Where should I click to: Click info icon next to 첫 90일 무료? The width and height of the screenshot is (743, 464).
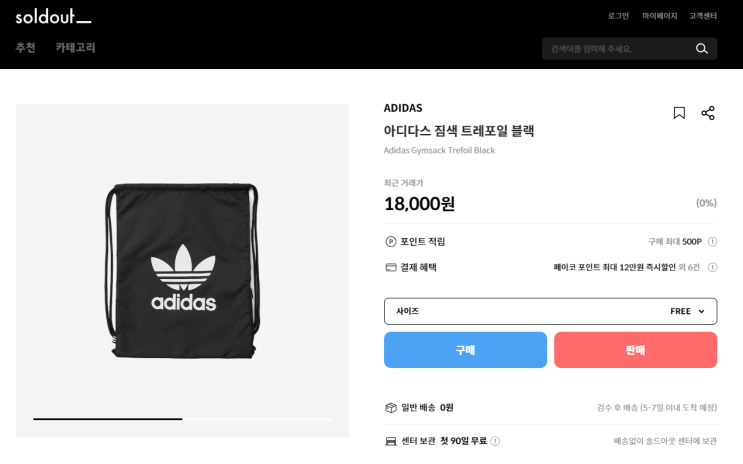(x=495, y=441)
